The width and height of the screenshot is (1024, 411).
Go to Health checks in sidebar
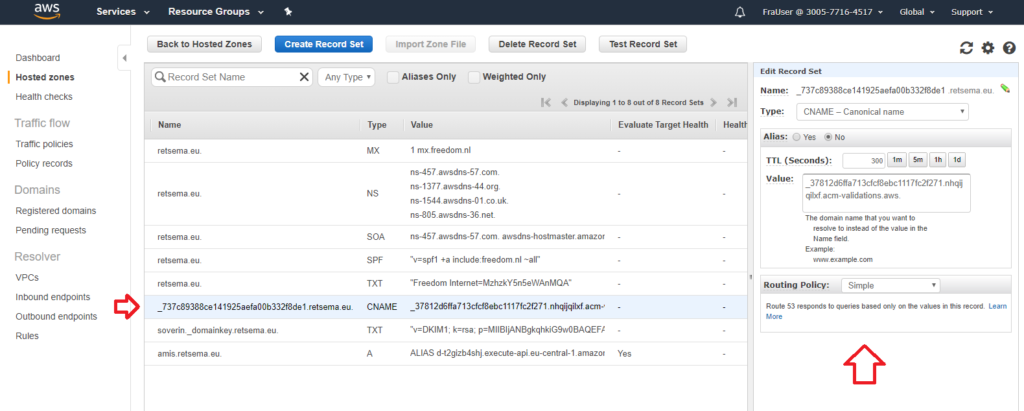44,97
